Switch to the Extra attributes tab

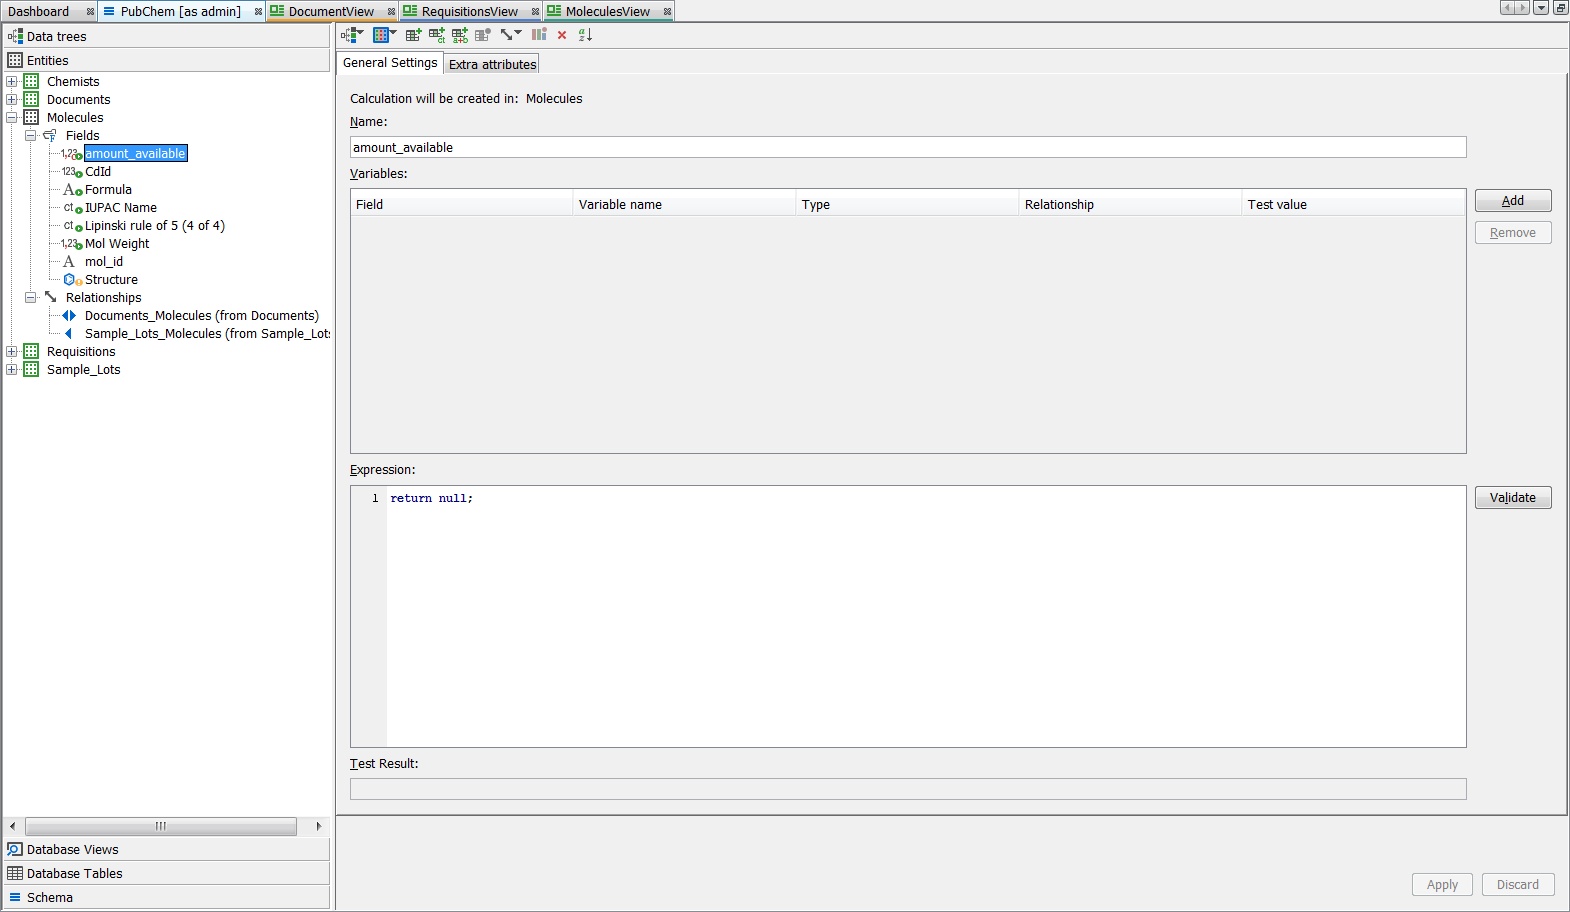(x=492, y=64)
